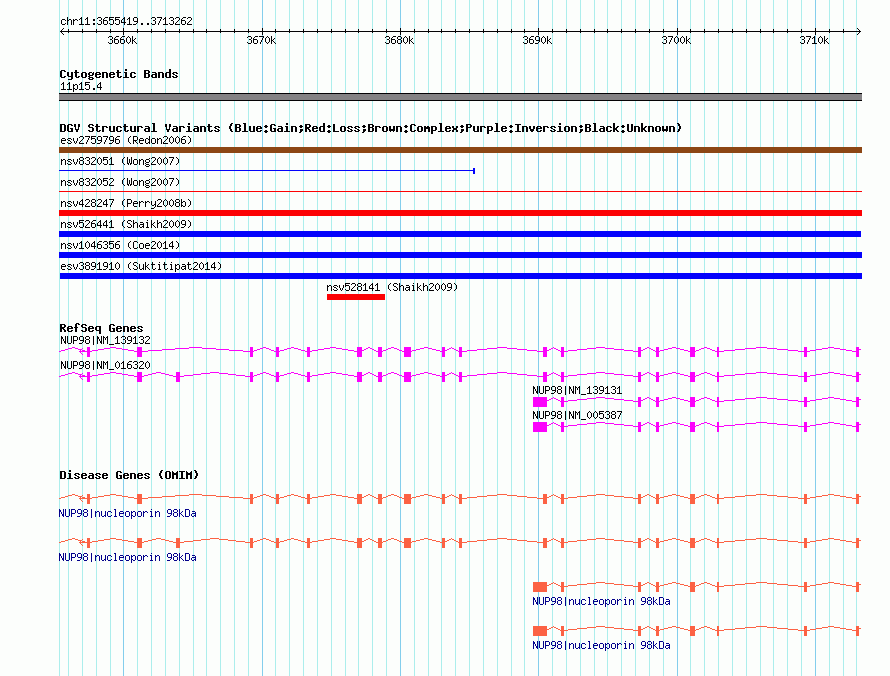
Task: Select the thick red nsv428247 Perry2008b bar
Action: 460,213
